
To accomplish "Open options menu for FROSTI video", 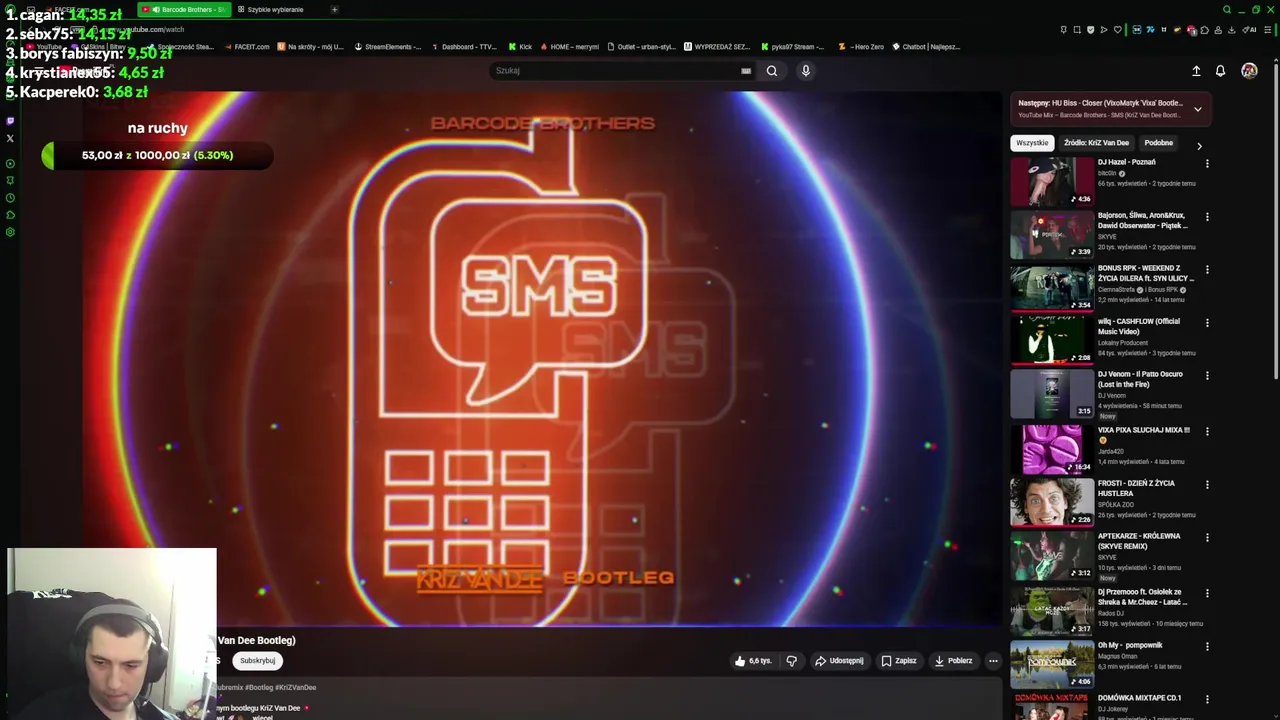I will click(x=1207, y=485).
